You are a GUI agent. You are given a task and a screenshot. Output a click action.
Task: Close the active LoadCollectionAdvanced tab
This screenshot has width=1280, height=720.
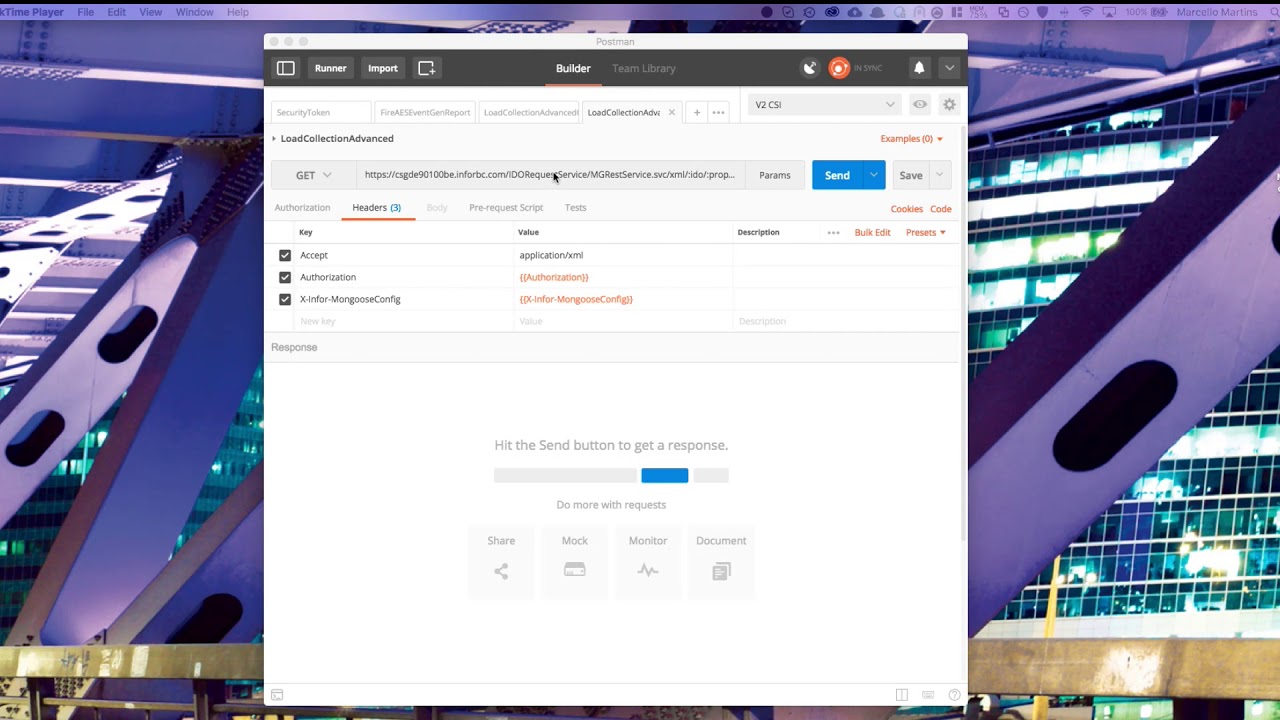coord(672,112)
